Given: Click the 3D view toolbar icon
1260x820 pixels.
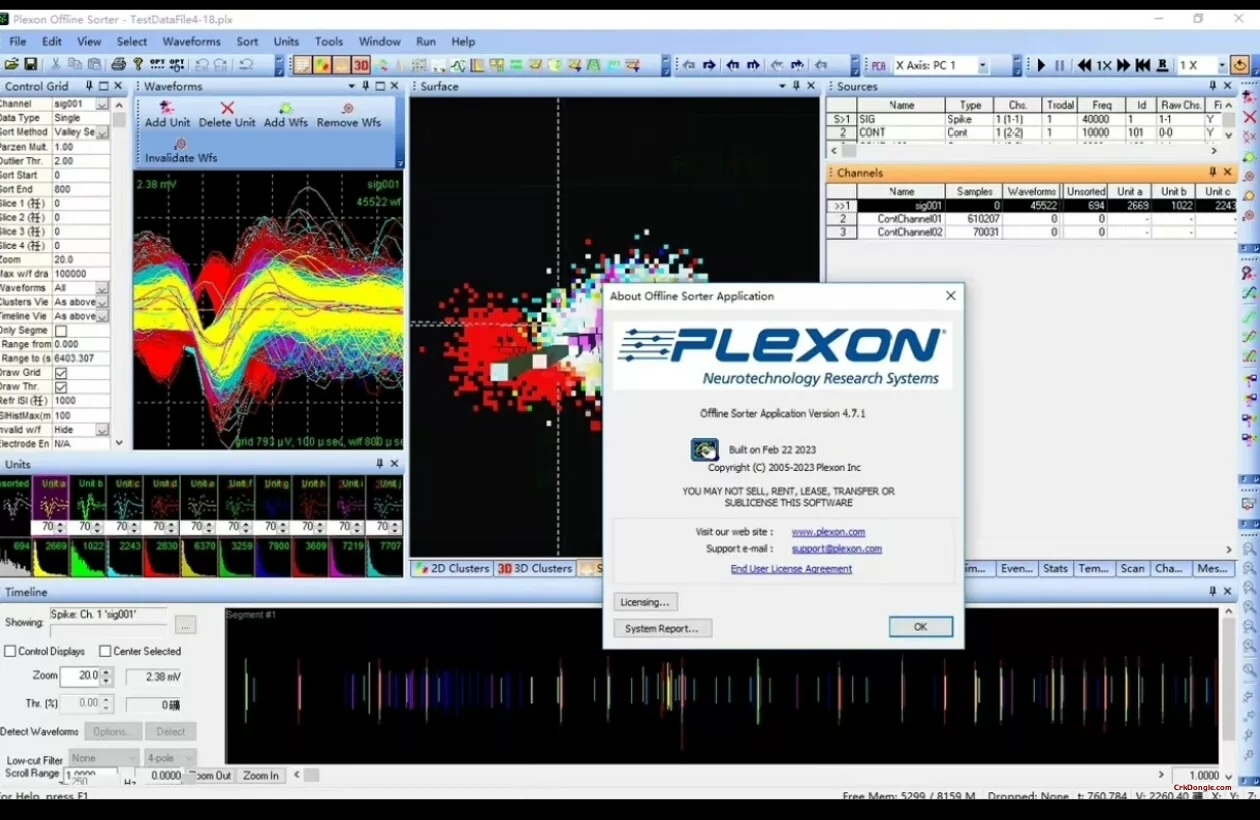Looking at the screenshot, I should (x=361, y=65).
